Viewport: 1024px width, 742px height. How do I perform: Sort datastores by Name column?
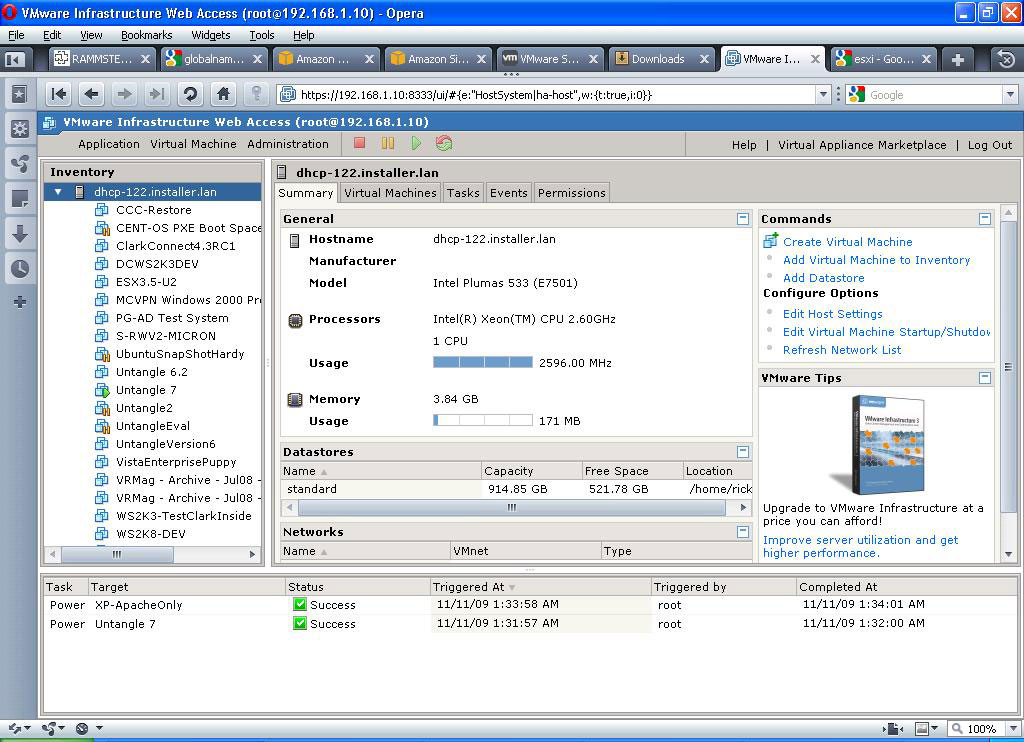381,471
